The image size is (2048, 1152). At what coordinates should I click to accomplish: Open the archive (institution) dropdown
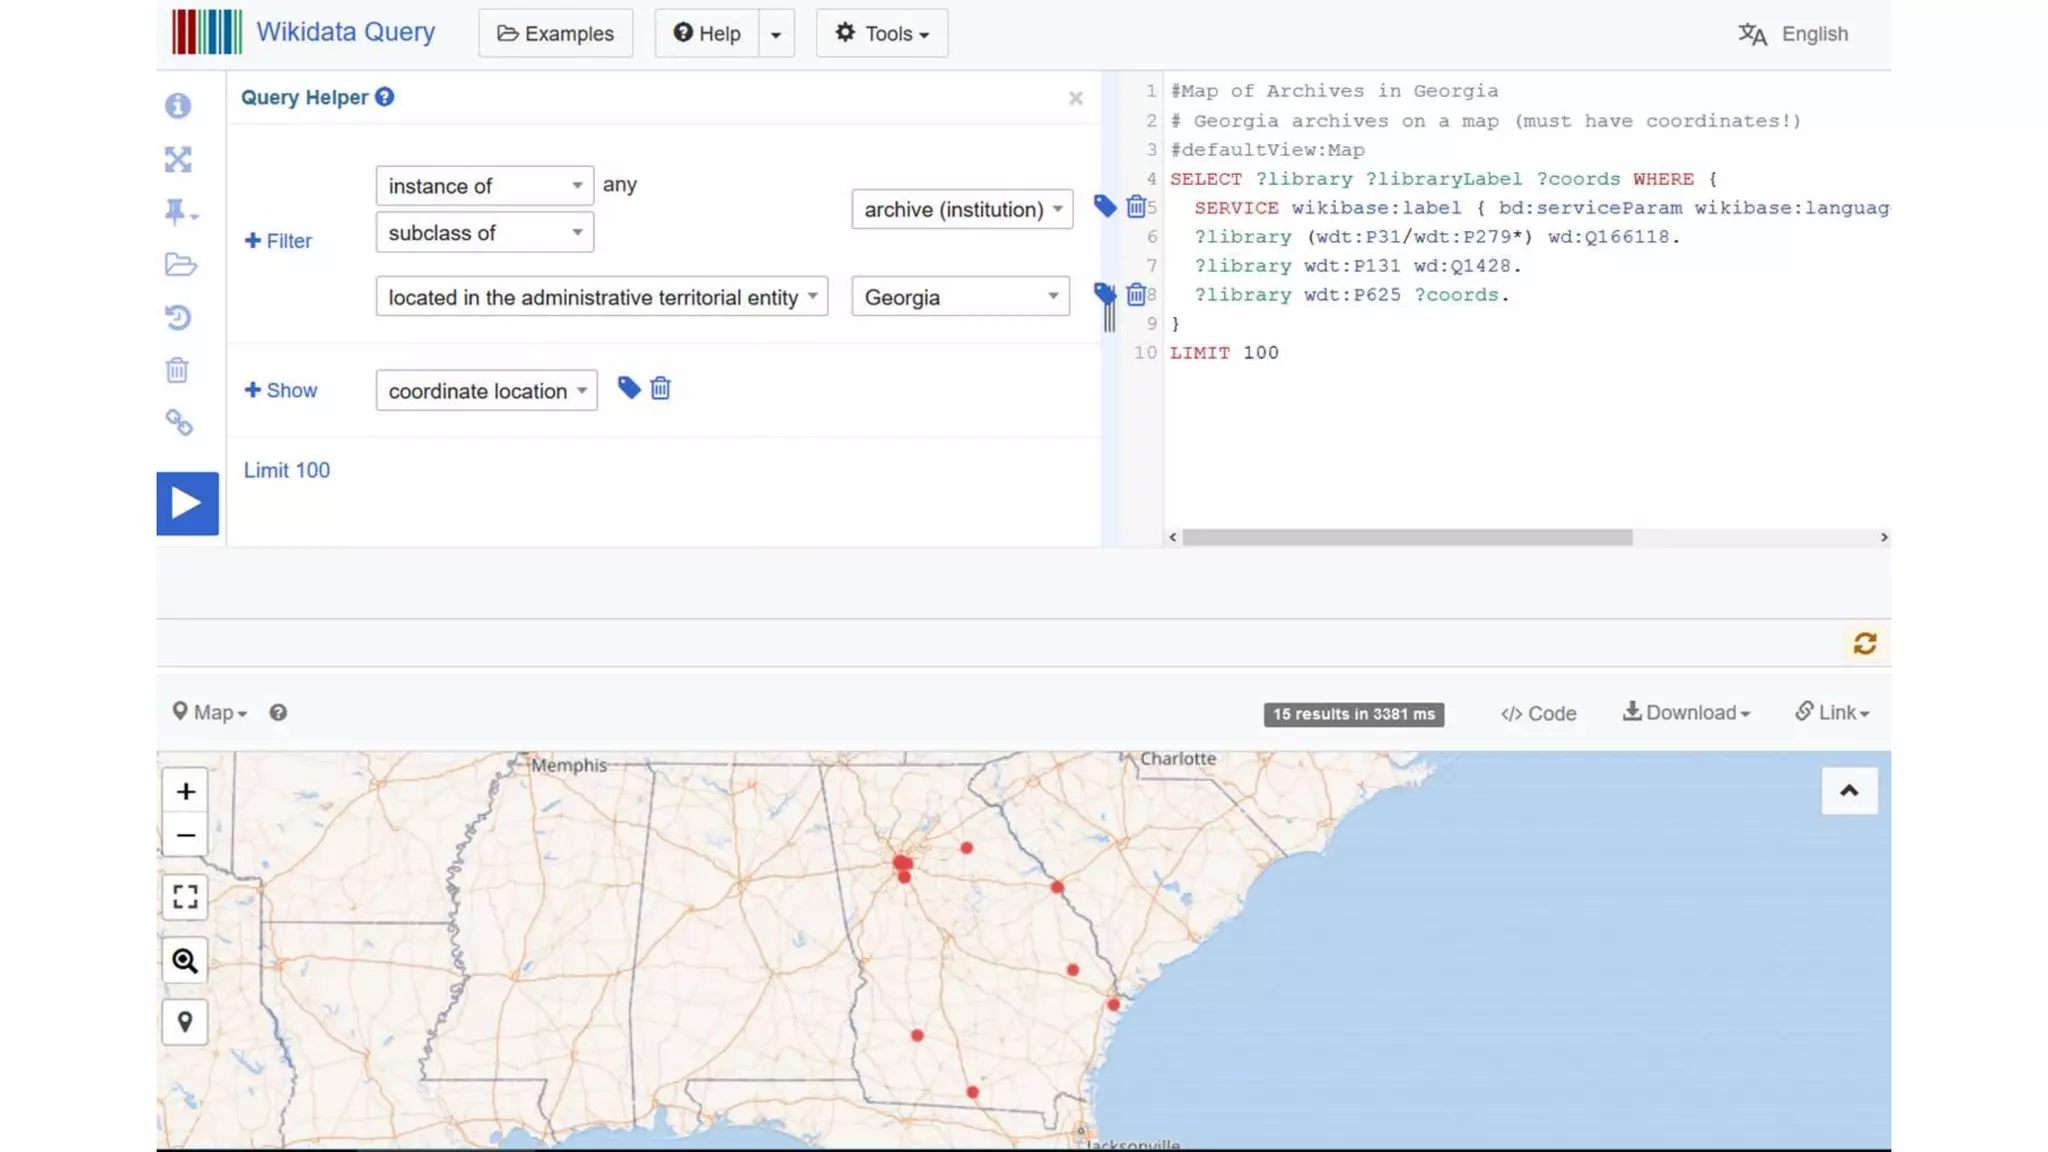(x=961, y=209)
